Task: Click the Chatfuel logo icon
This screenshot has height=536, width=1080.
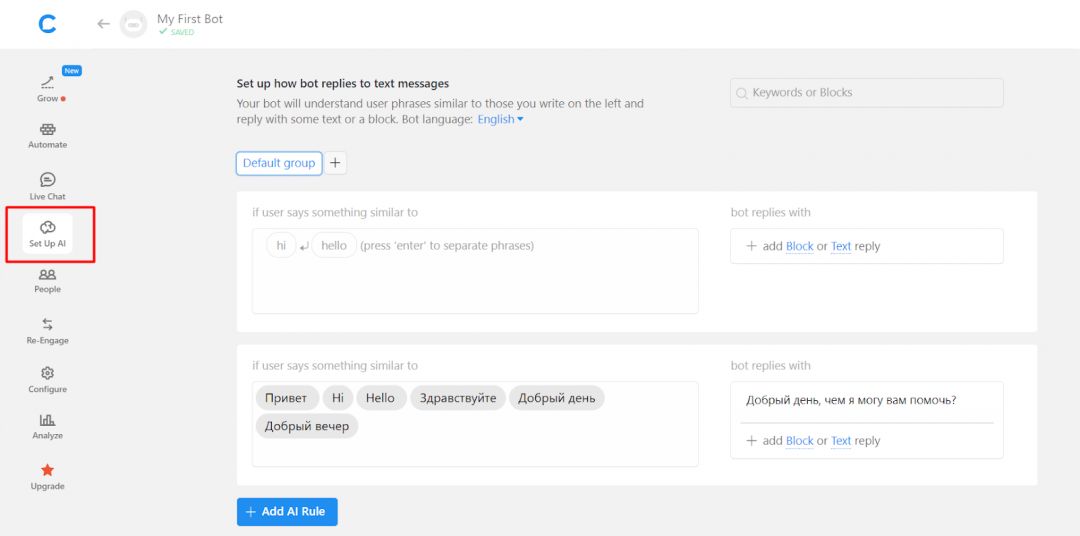Action: (x=47, y=25)
